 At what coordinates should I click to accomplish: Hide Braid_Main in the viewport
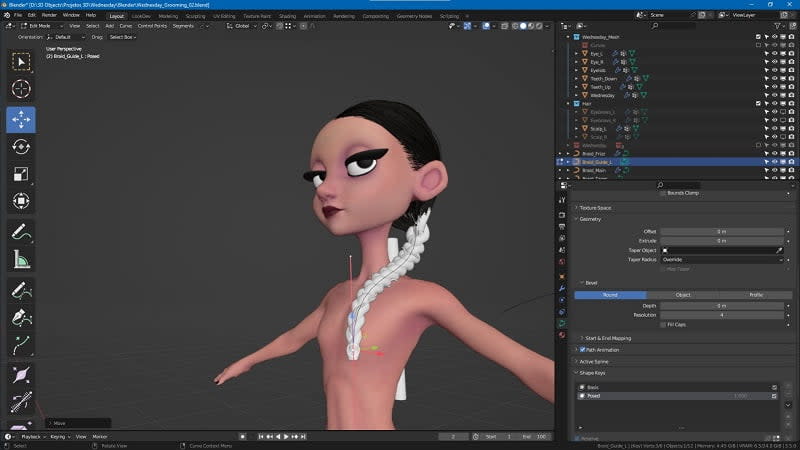[774, 170]
